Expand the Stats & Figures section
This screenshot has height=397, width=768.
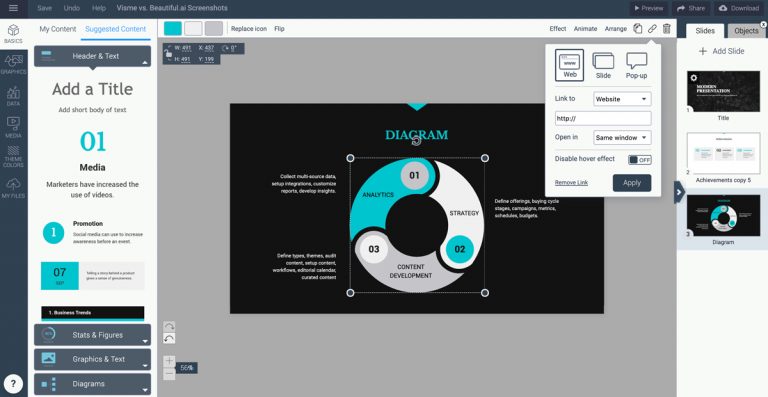click(x=93, y=335)
